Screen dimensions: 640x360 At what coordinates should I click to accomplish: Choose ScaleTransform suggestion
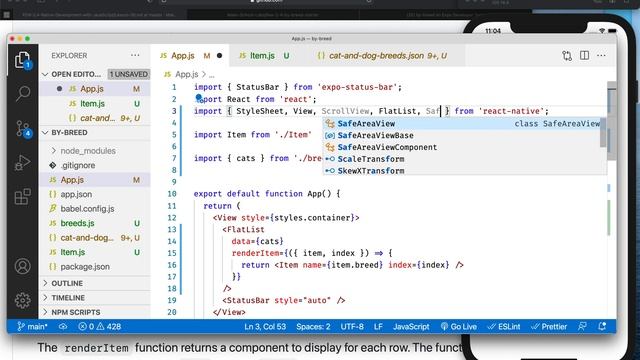pyautogui.click(x=462, y=159)
